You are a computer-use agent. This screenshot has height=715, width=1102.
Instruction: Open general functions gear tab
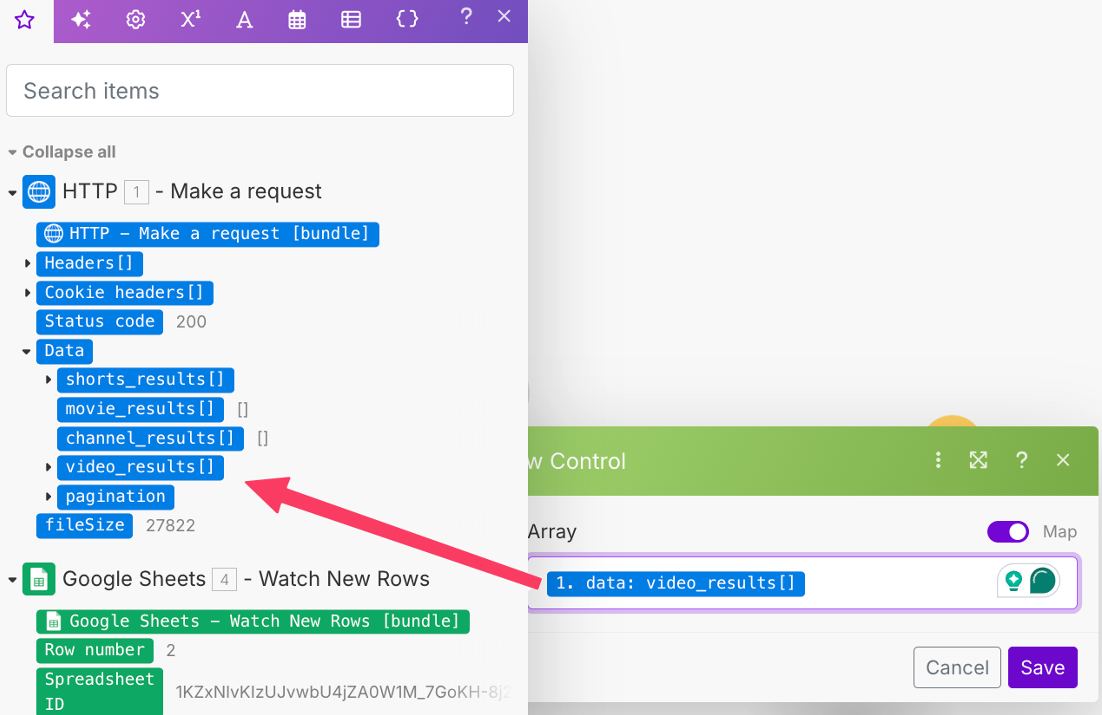tap(135, 20)
